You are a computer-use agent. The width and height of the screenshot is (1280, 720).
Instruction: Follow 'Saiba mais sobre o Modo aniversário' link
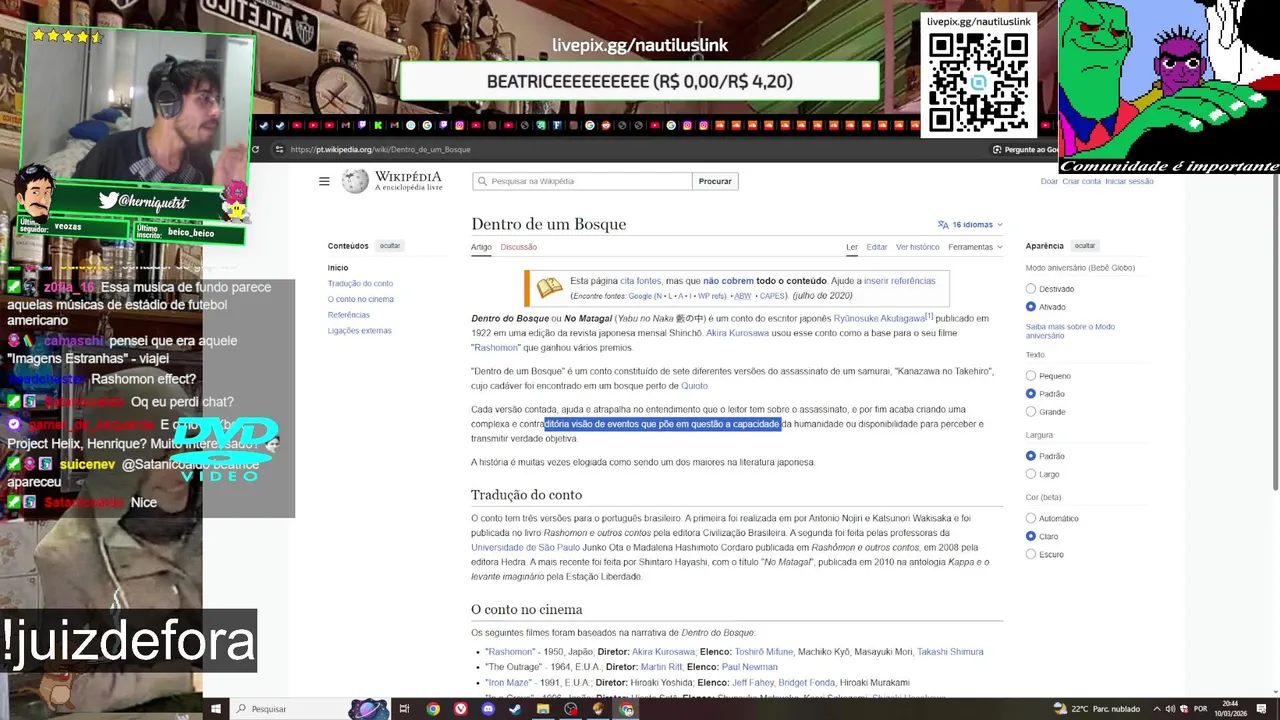(x=1070, y=331)
